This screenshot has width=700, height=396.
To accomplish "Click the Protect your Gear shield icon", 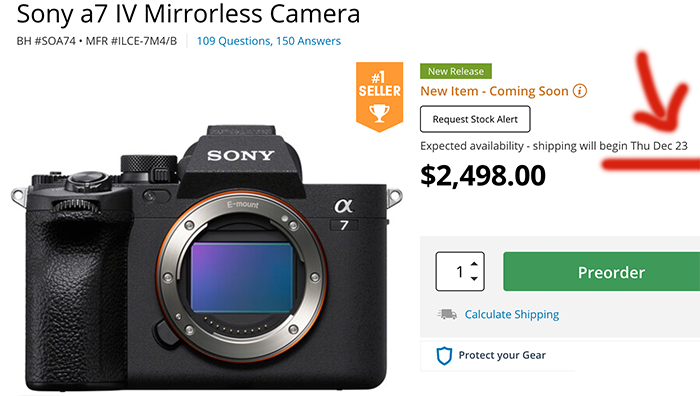I will pyautogui.click(x=444, y=356).
